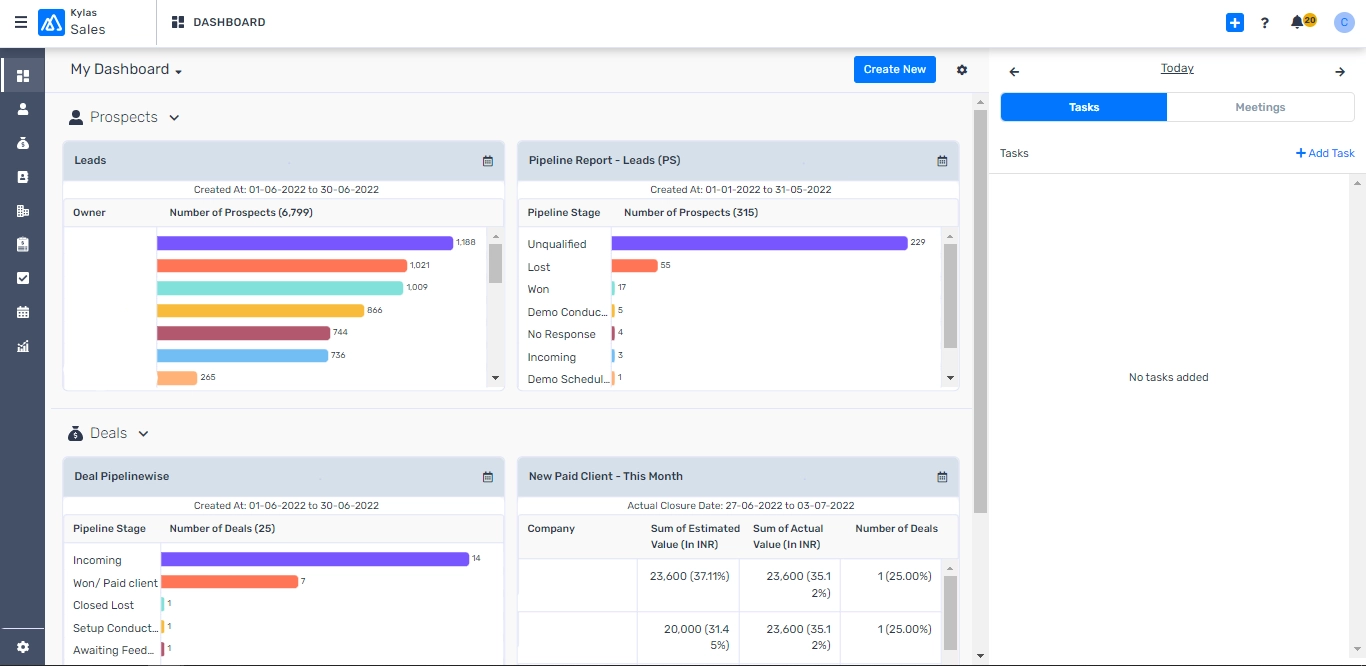The width and height of the screenshot is (1366, 666).
Task: Click the 1,188 purple bar in Leads chart
Action: tap(305, 243)
